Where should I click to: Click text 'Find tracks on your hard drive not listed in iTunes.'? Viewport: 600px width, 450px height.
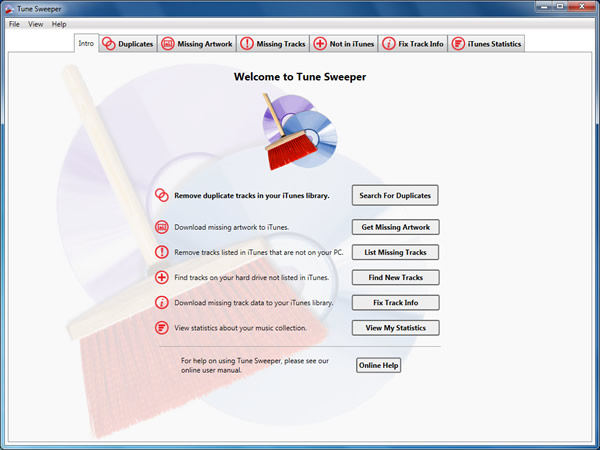[x=252, y=278]
